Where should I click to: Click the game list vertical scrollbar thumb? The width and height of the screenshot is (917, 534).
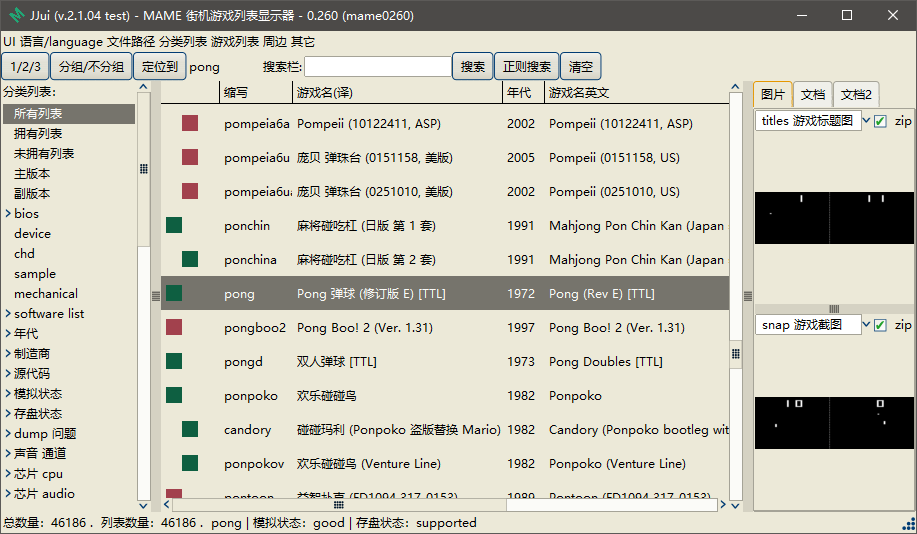[x=736, y=353]
